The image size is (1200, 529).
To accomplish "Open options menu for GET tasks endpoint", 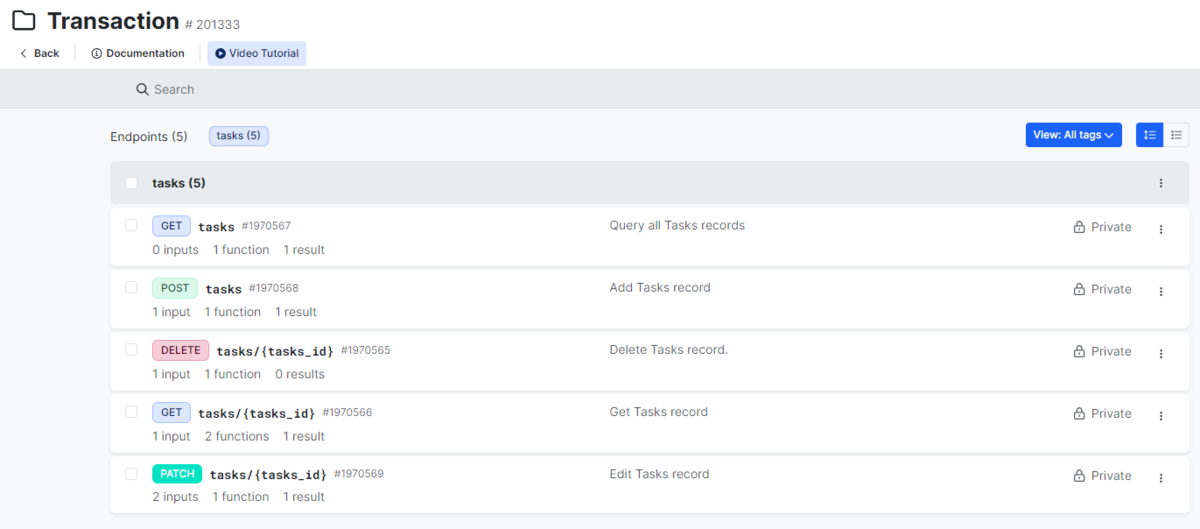I will (x=1160, y=229).
